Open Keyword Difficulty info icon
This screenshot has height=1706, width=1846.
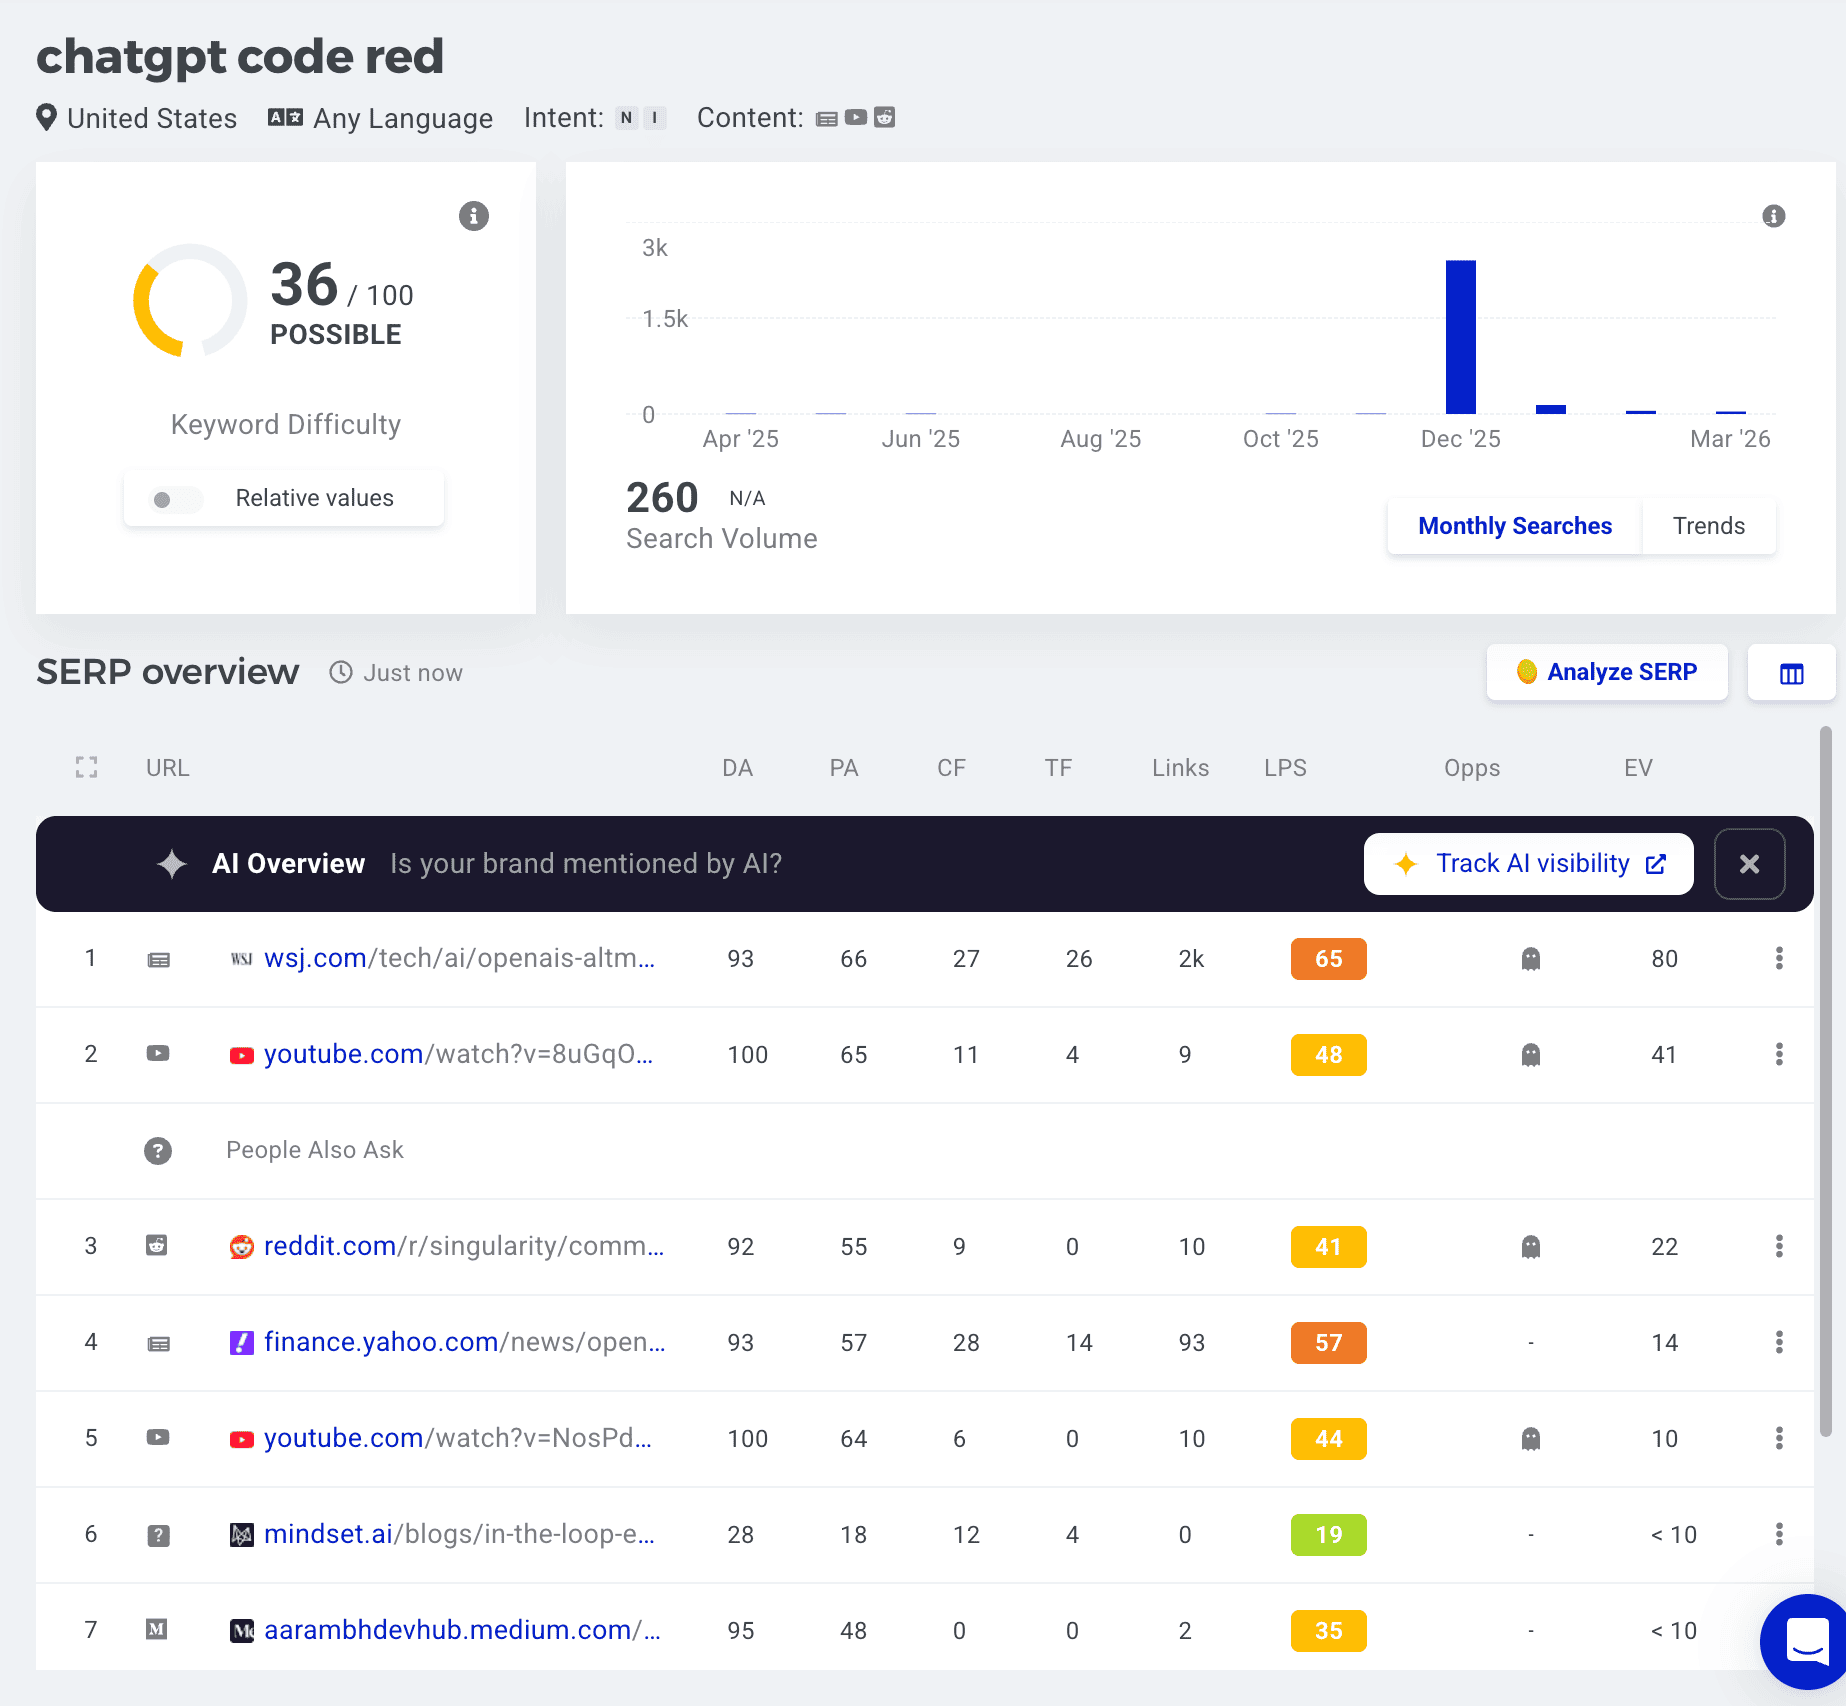point(474,216)
